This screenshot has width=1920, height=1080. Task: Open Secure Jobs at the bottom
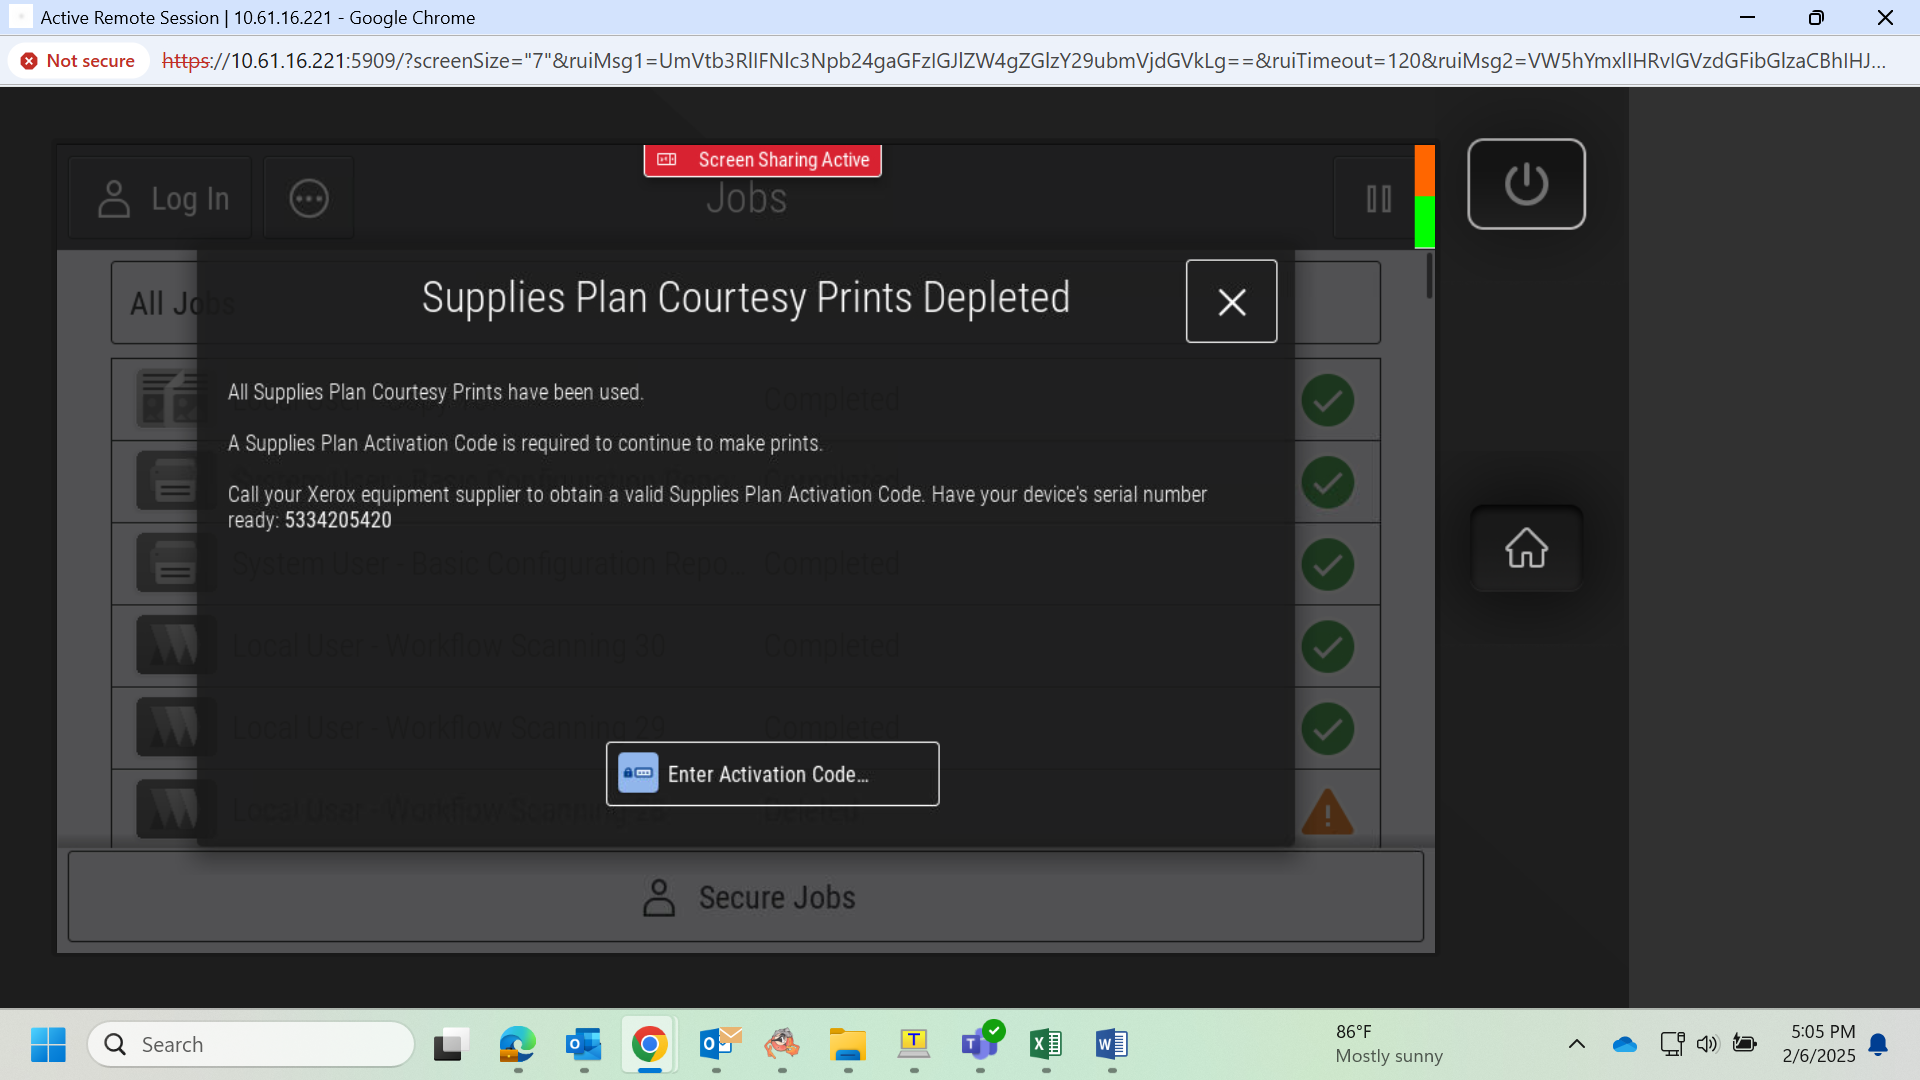tap(746, 897)
